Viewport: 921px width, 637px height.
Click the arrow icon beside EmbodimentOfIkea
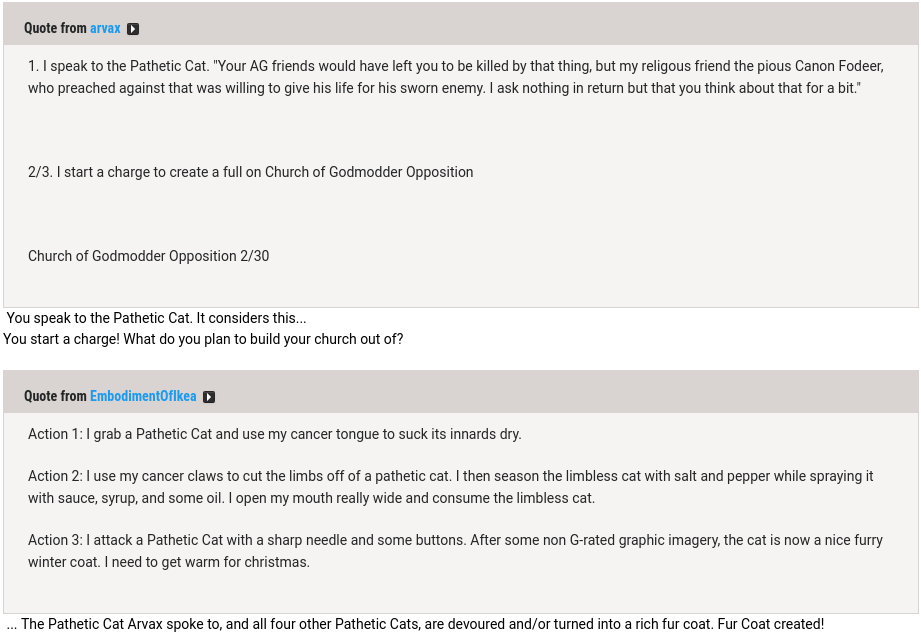[x=209, y=397]
